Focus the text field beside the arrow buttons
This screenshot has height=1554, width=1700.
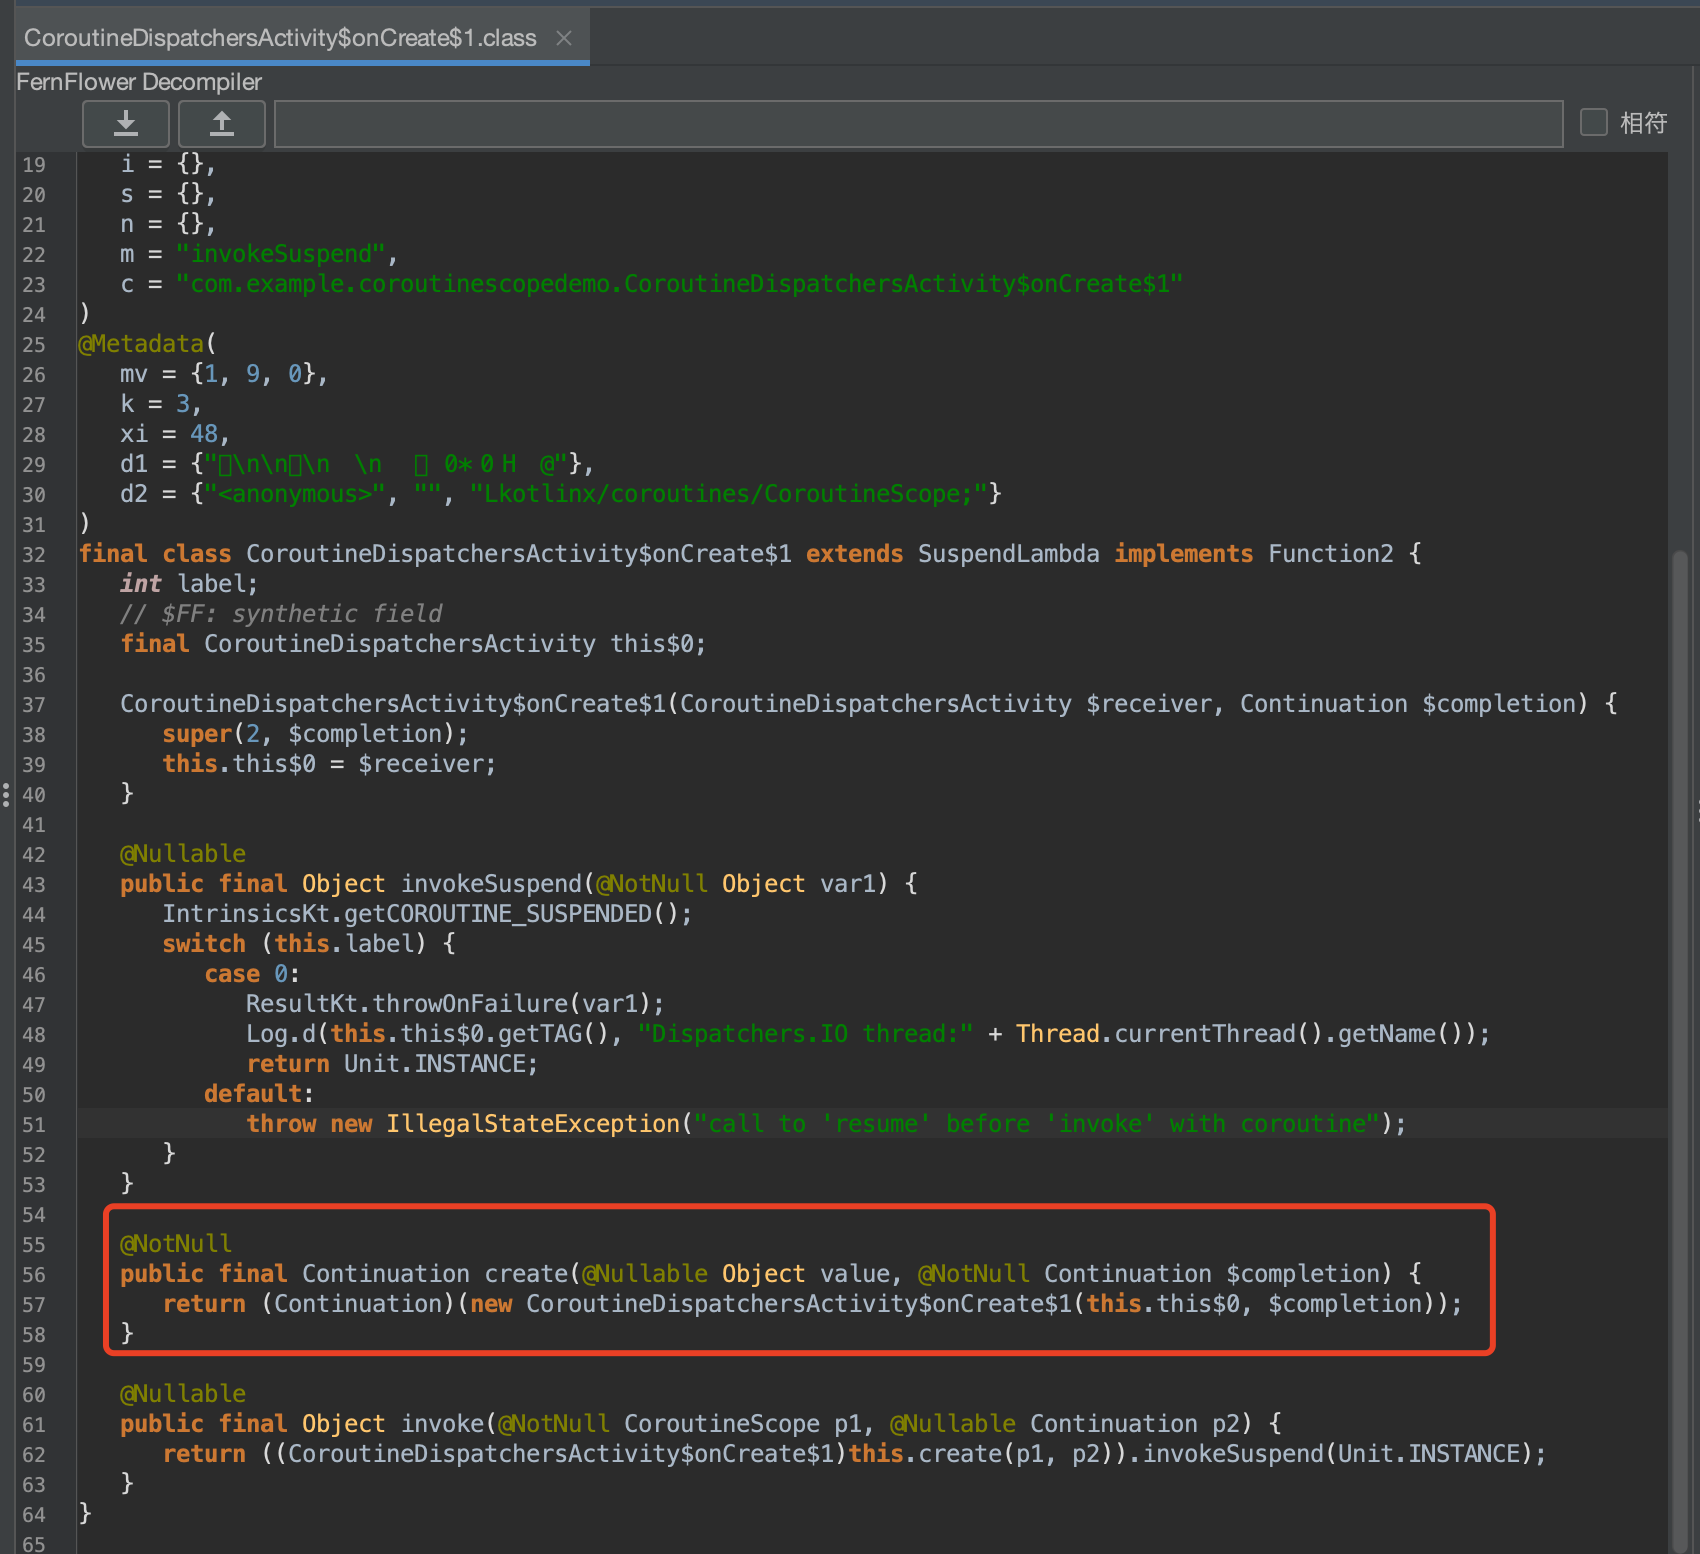point(918,124)
